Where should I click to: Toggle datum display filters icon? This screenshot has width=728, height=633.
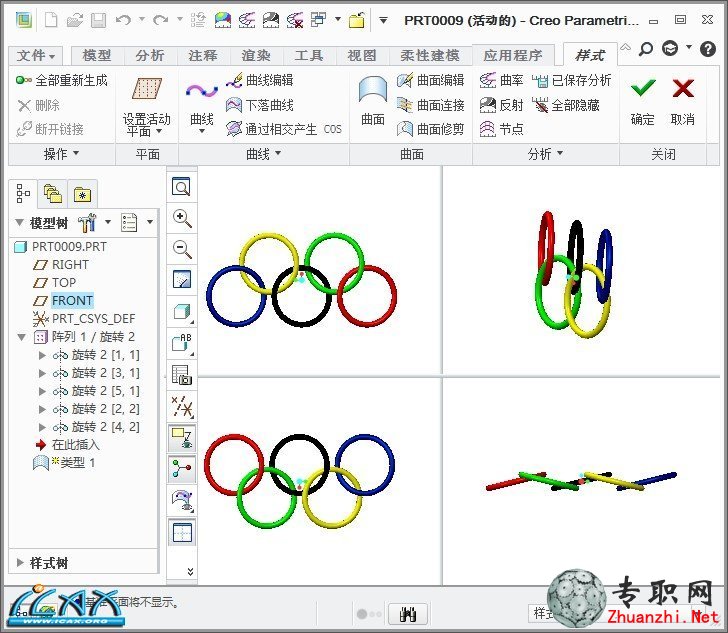tap(182, 407)
